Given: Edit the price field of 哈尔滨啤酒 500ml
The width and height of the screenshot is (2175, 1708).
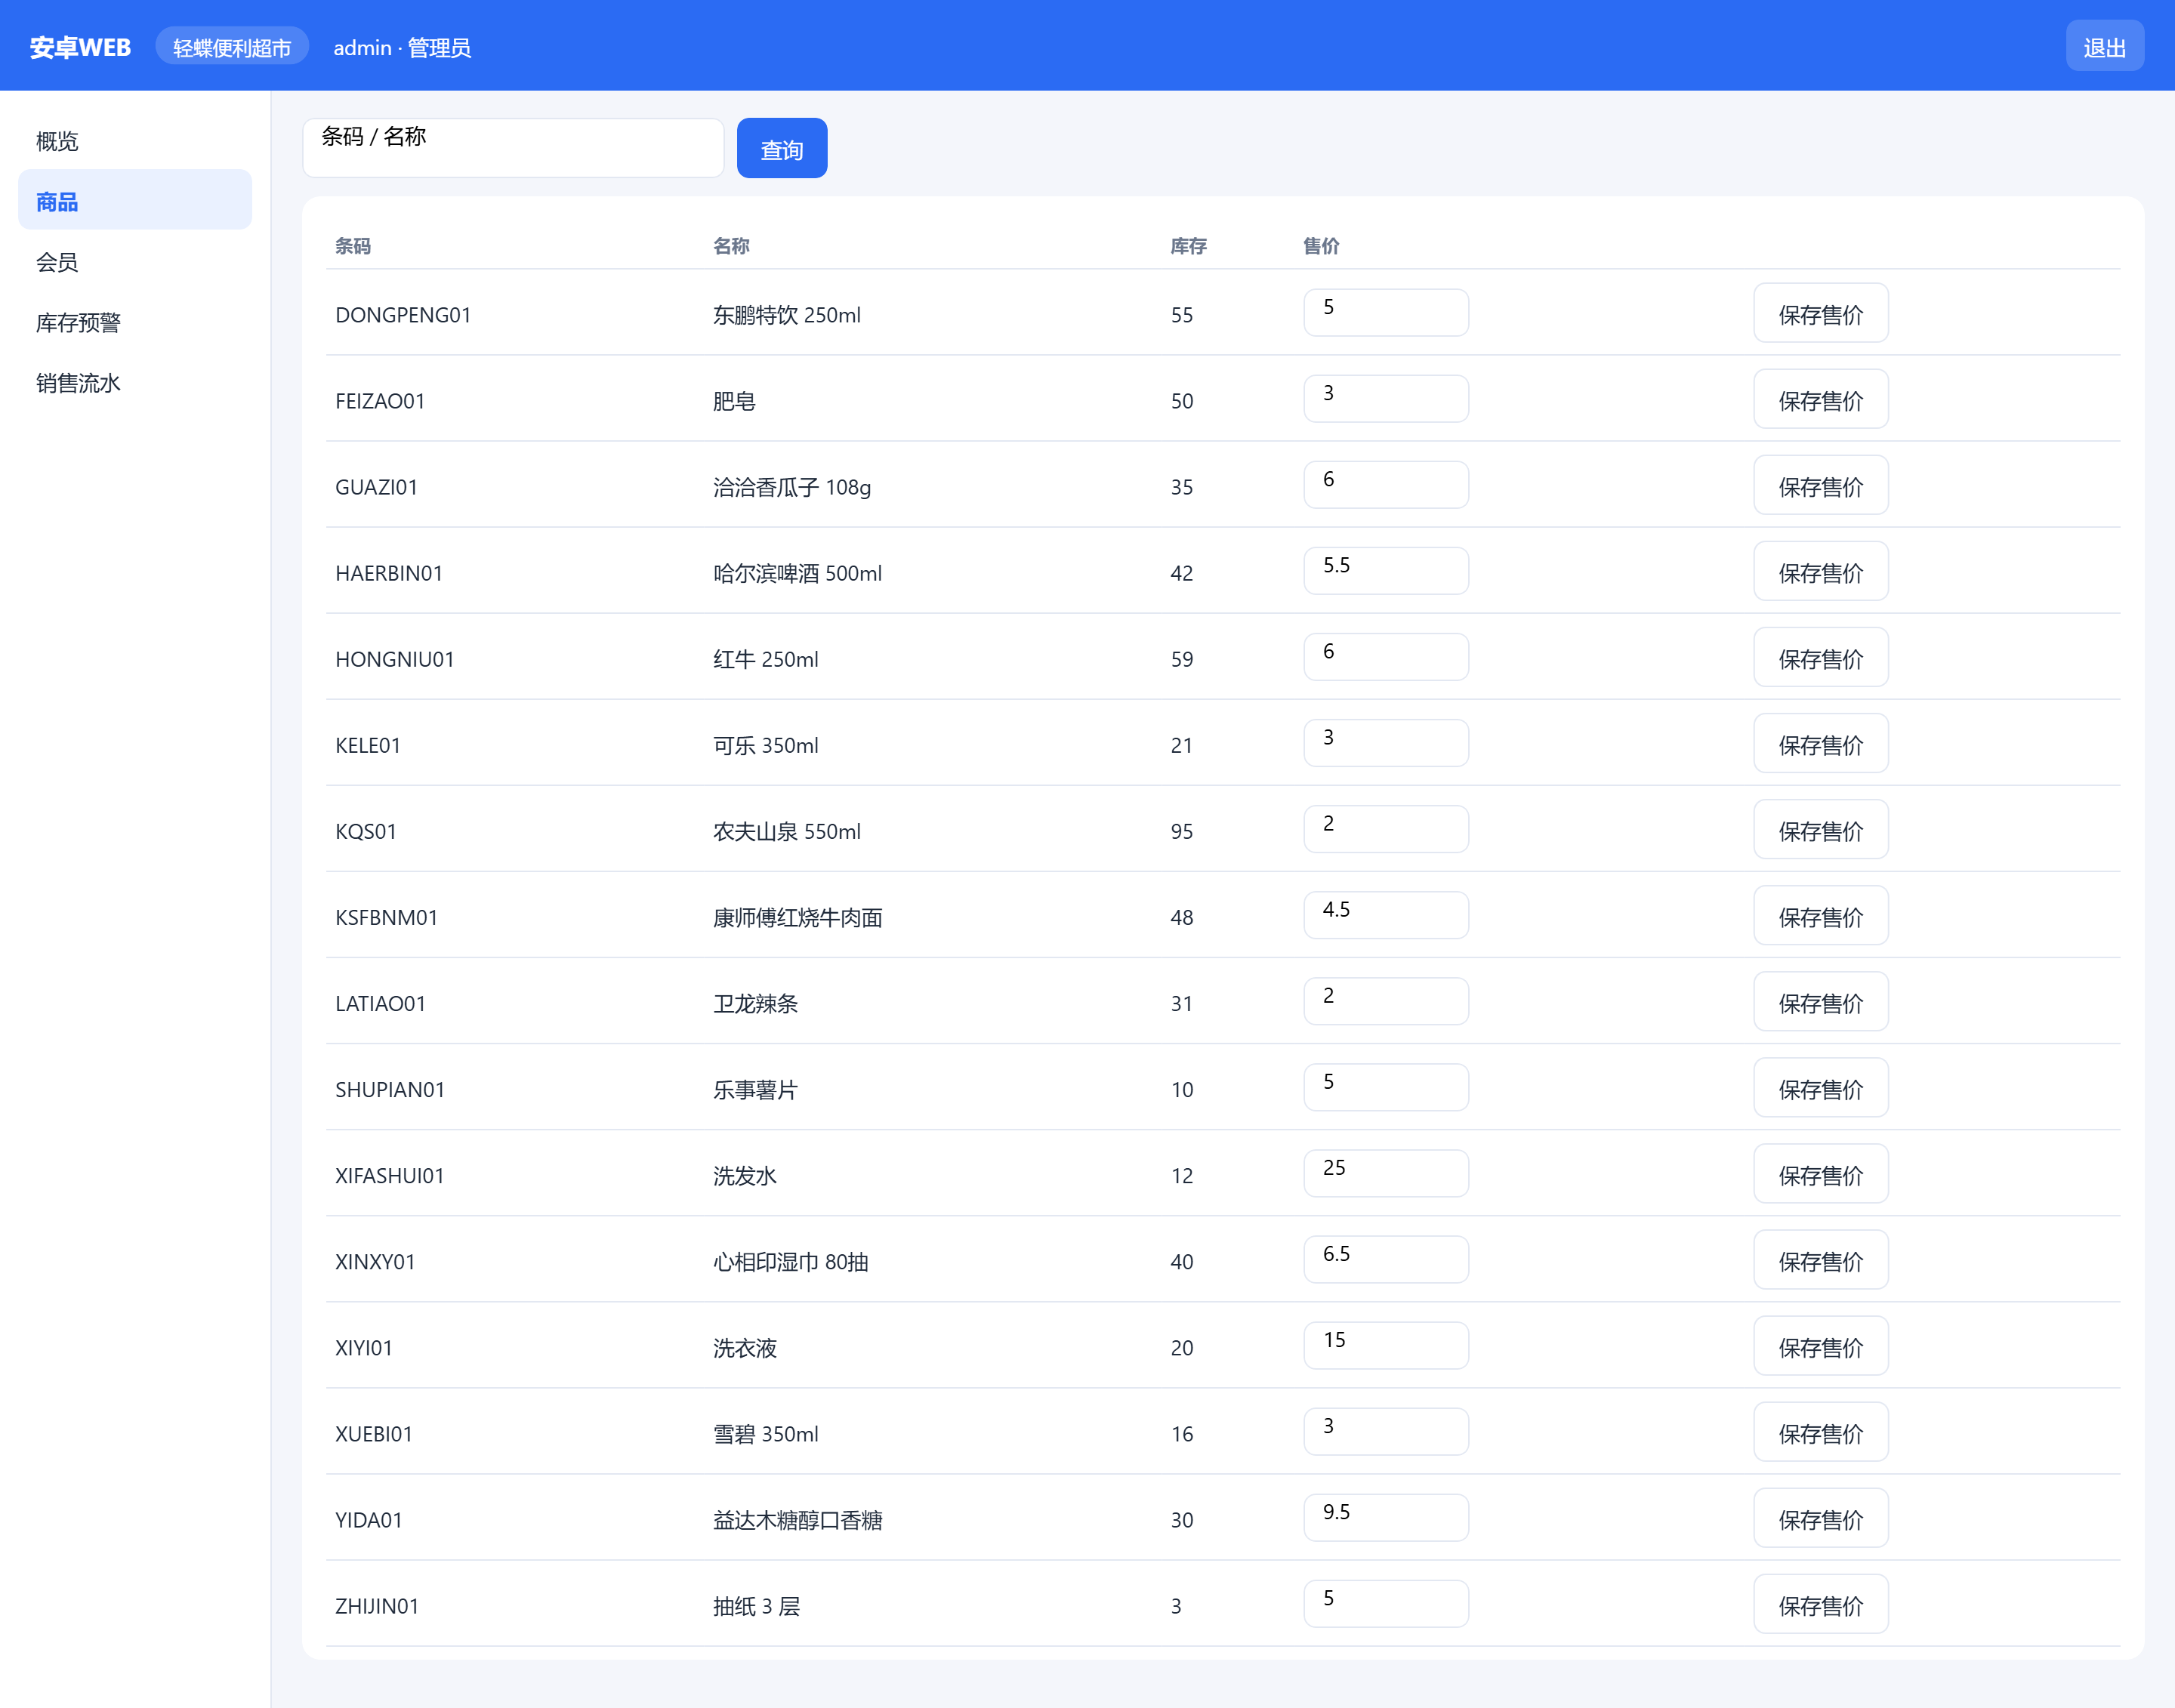Looking at the screenshot, I should (x=1386, y=570).
